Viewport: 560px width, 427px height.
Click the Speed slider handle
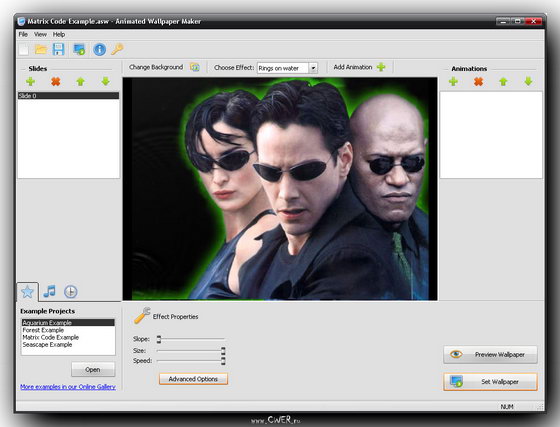coord(223,361)
